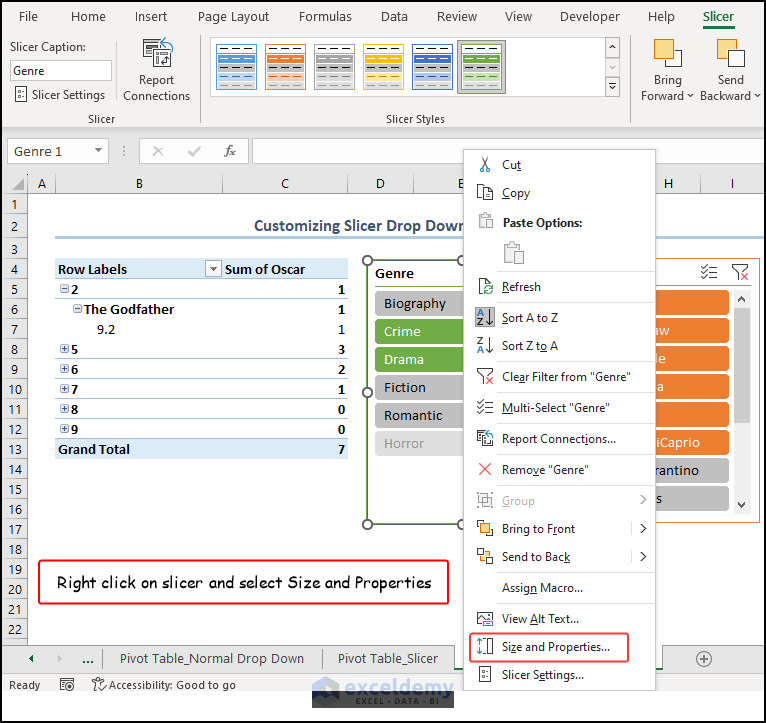
Task: Click the macro record status bar icon
Action: (x=67, y=684)
